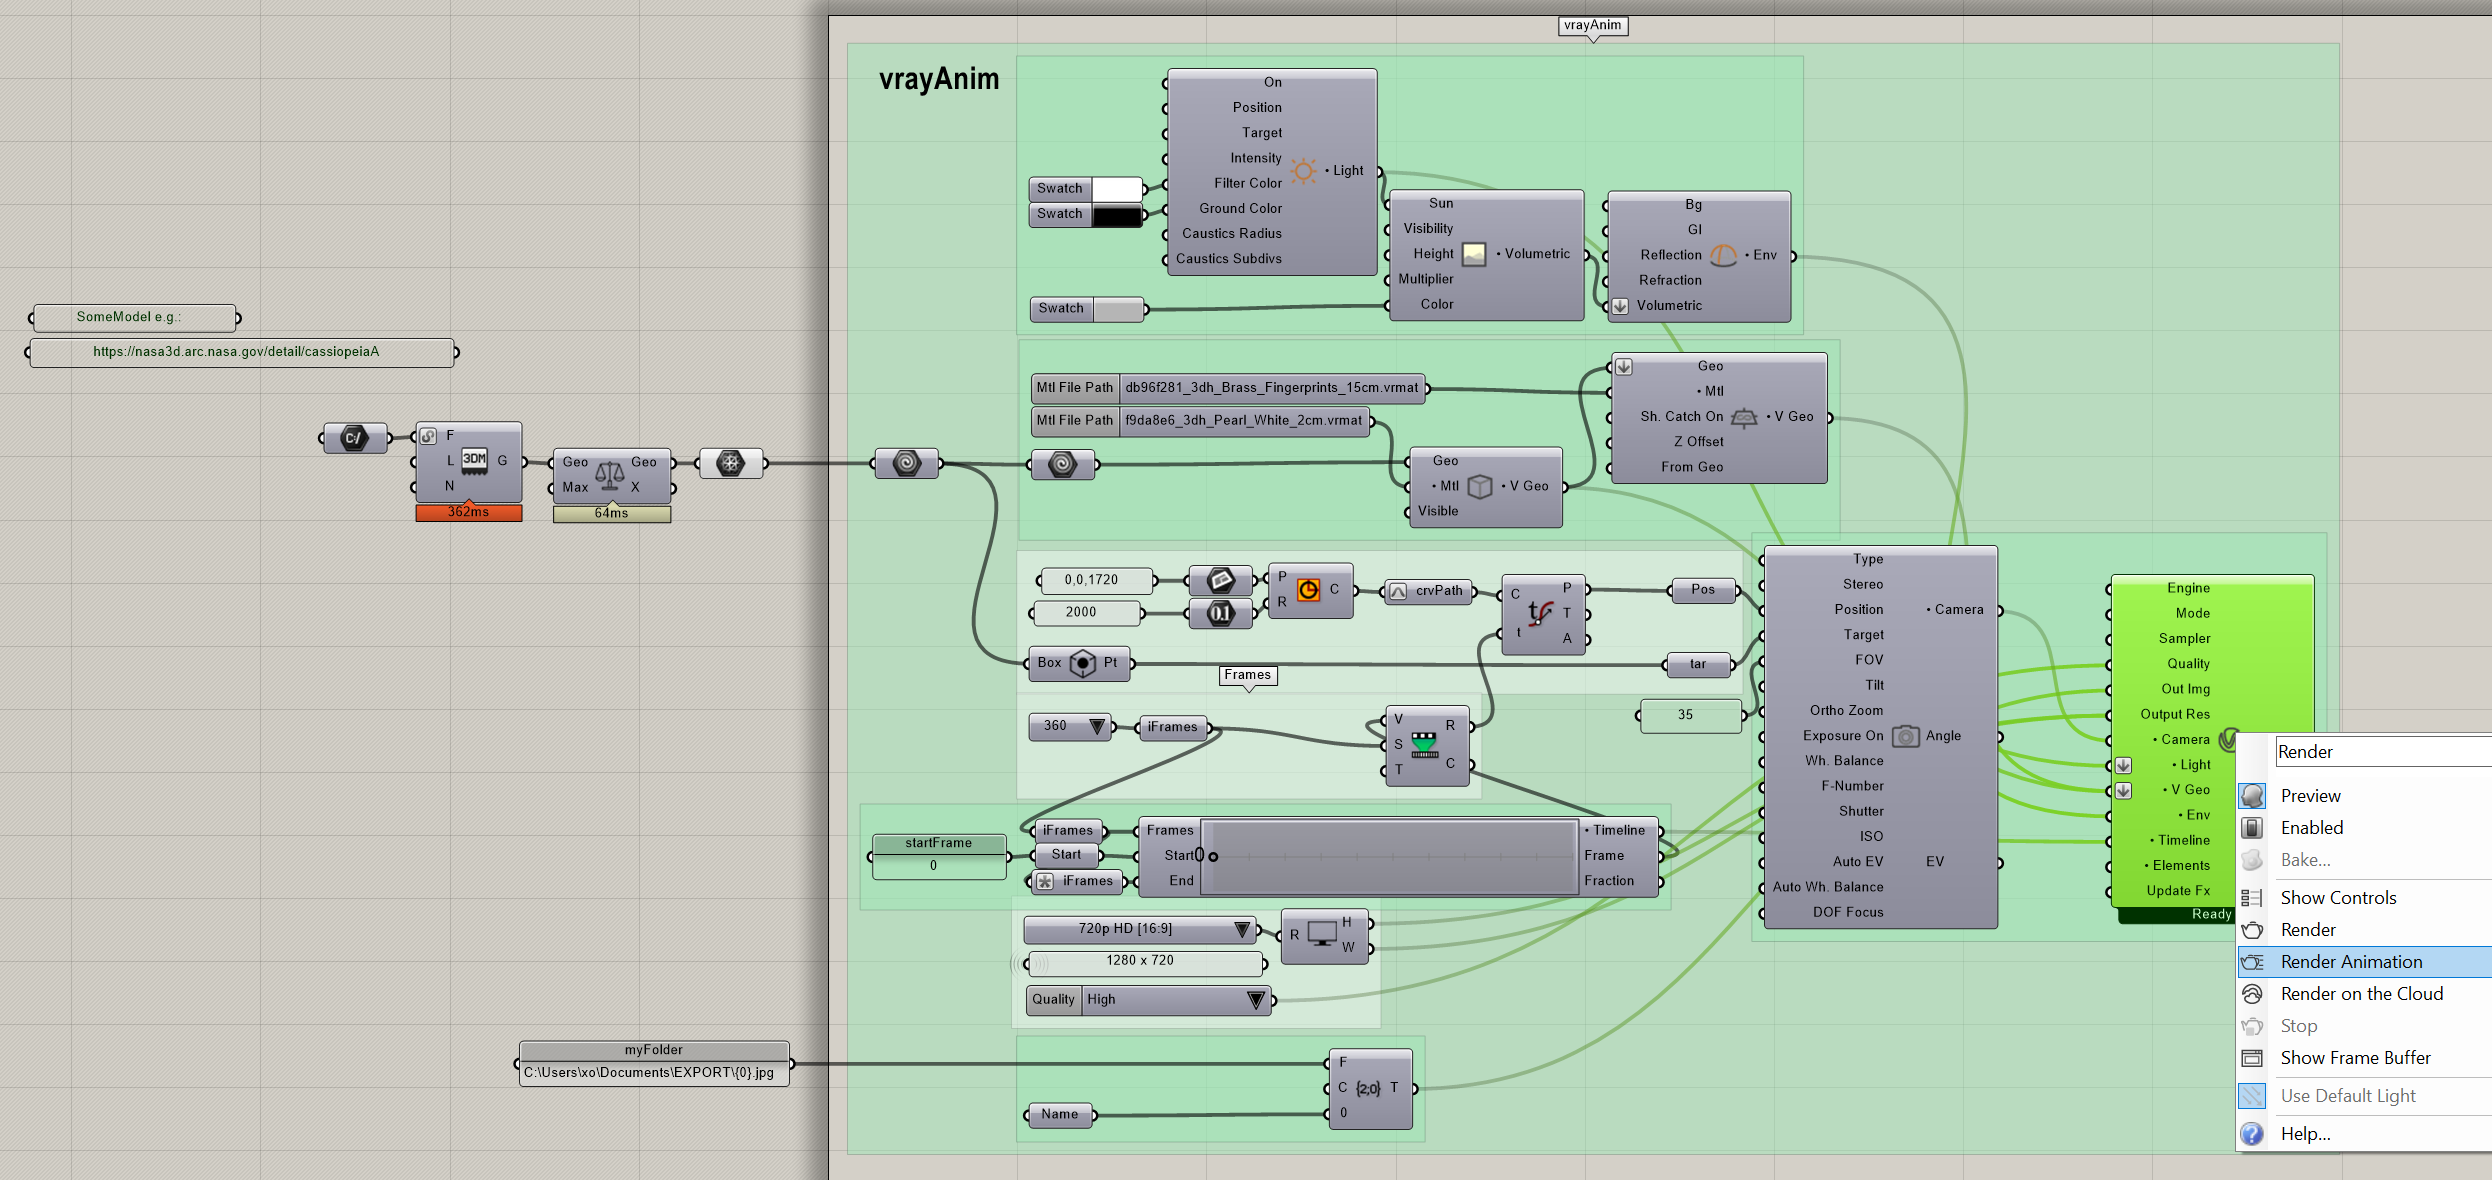Click the SomeModel e.g. panel
Screen dimensions: 2492x1180
[135, 318]
